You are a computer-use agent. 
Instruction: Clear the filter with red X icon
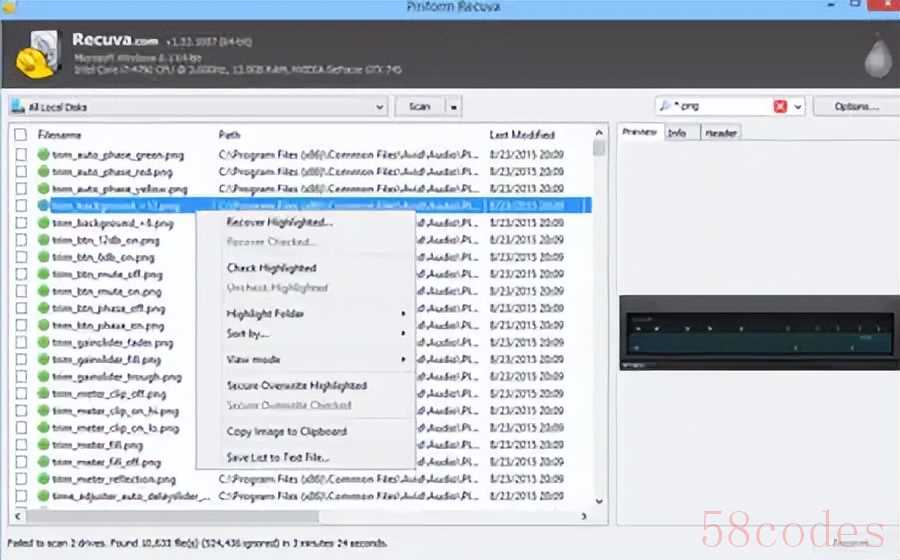point(780,106)
